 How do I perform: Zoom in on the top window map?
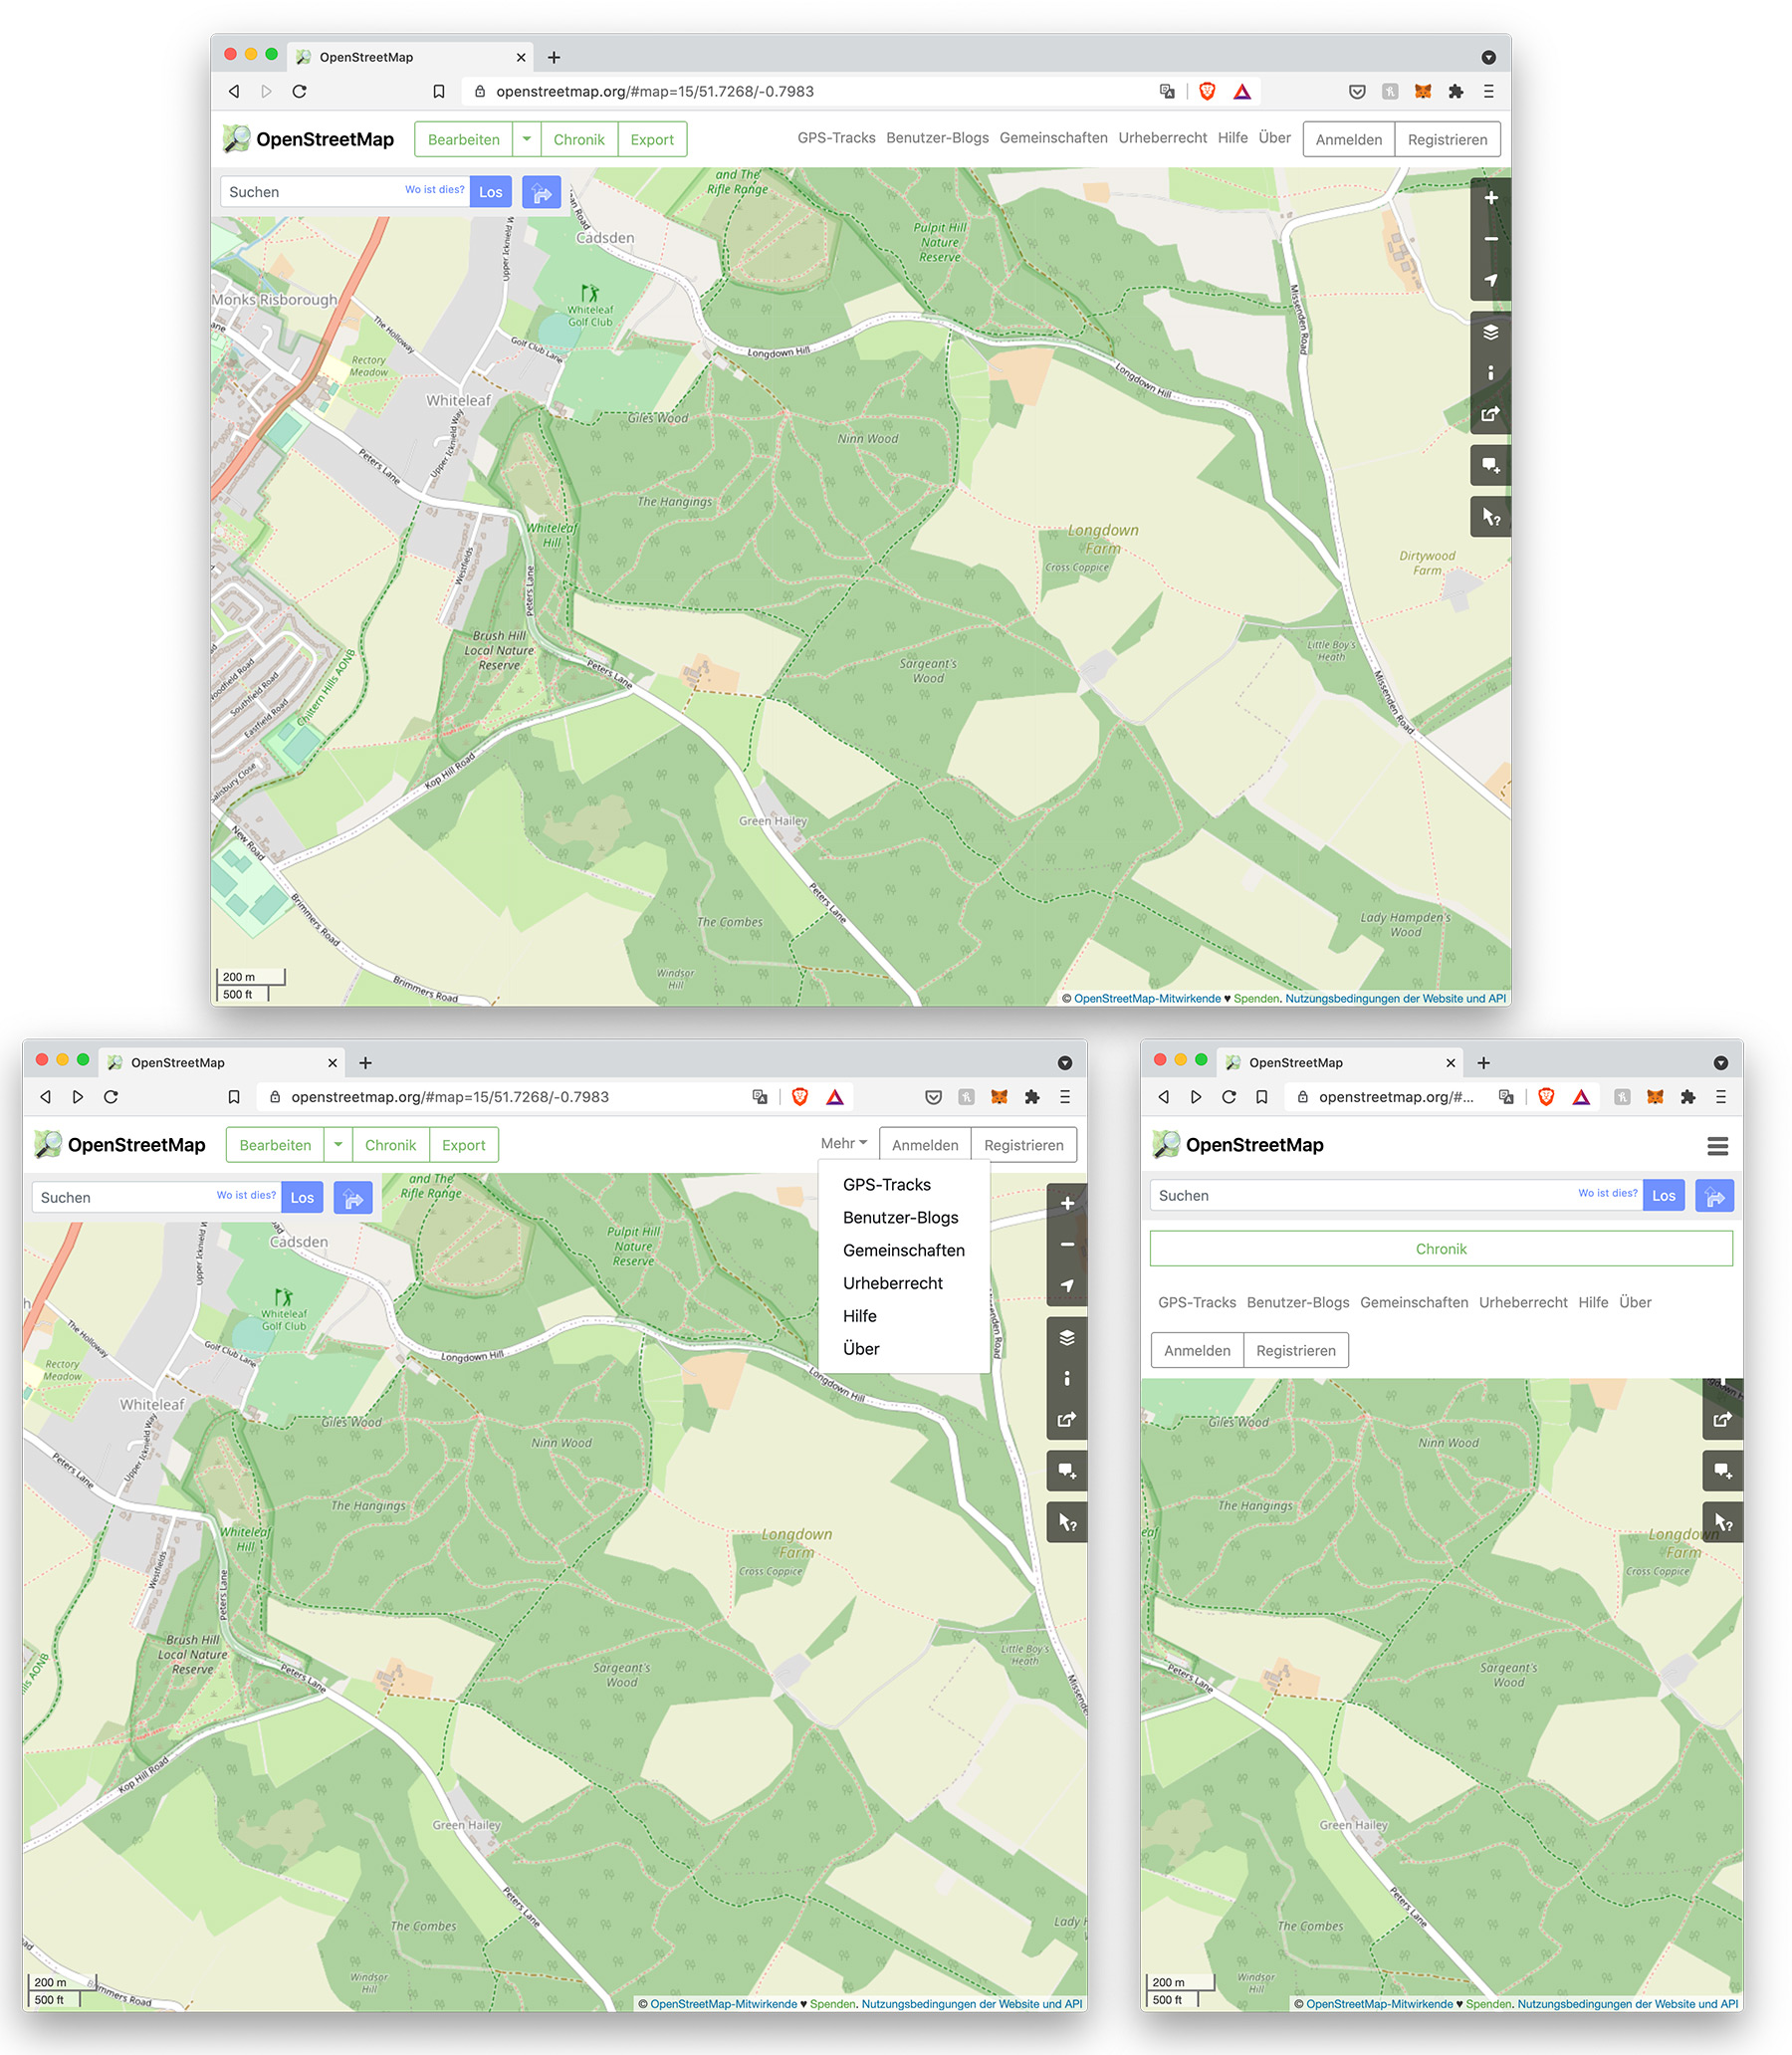[1490, 198]
